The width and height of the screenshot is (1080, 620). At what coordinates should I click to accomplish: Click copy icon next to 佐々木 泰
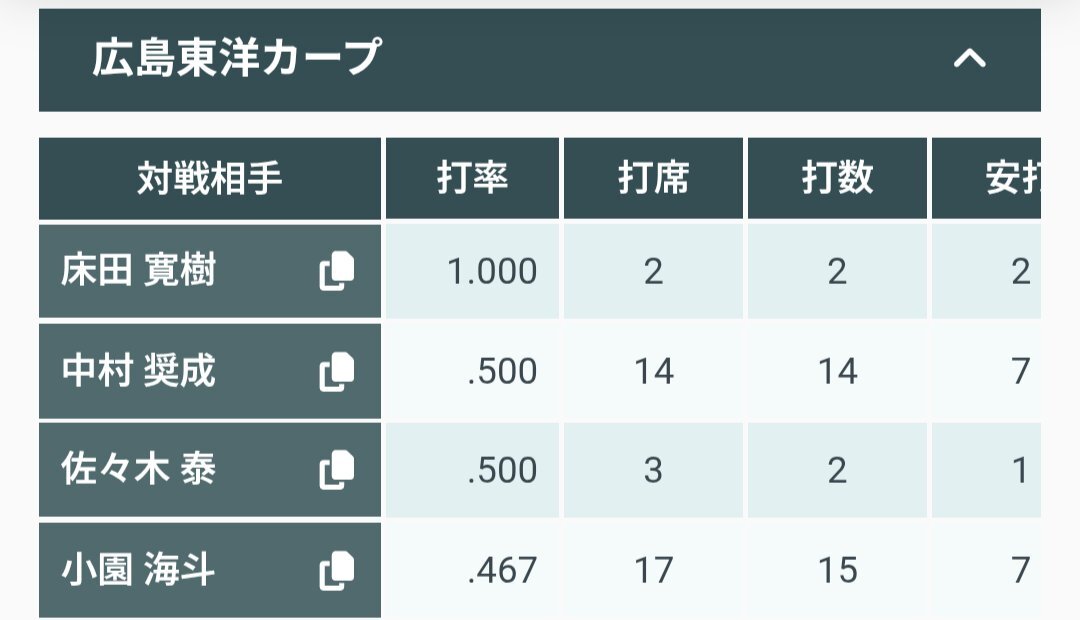[x=336, y=470]
